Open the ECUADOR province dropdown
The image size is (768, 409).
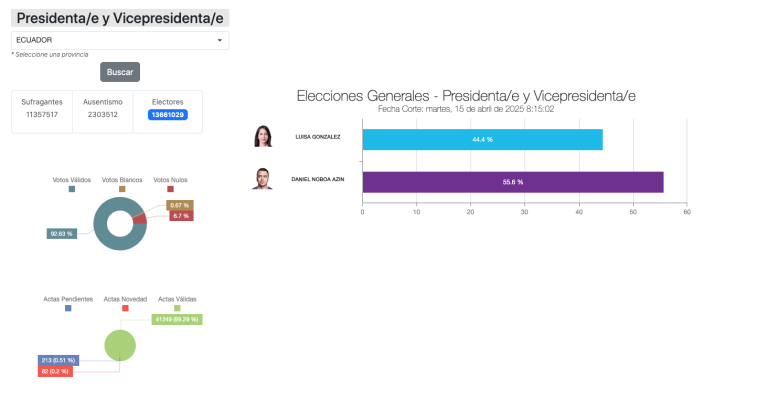120,40
